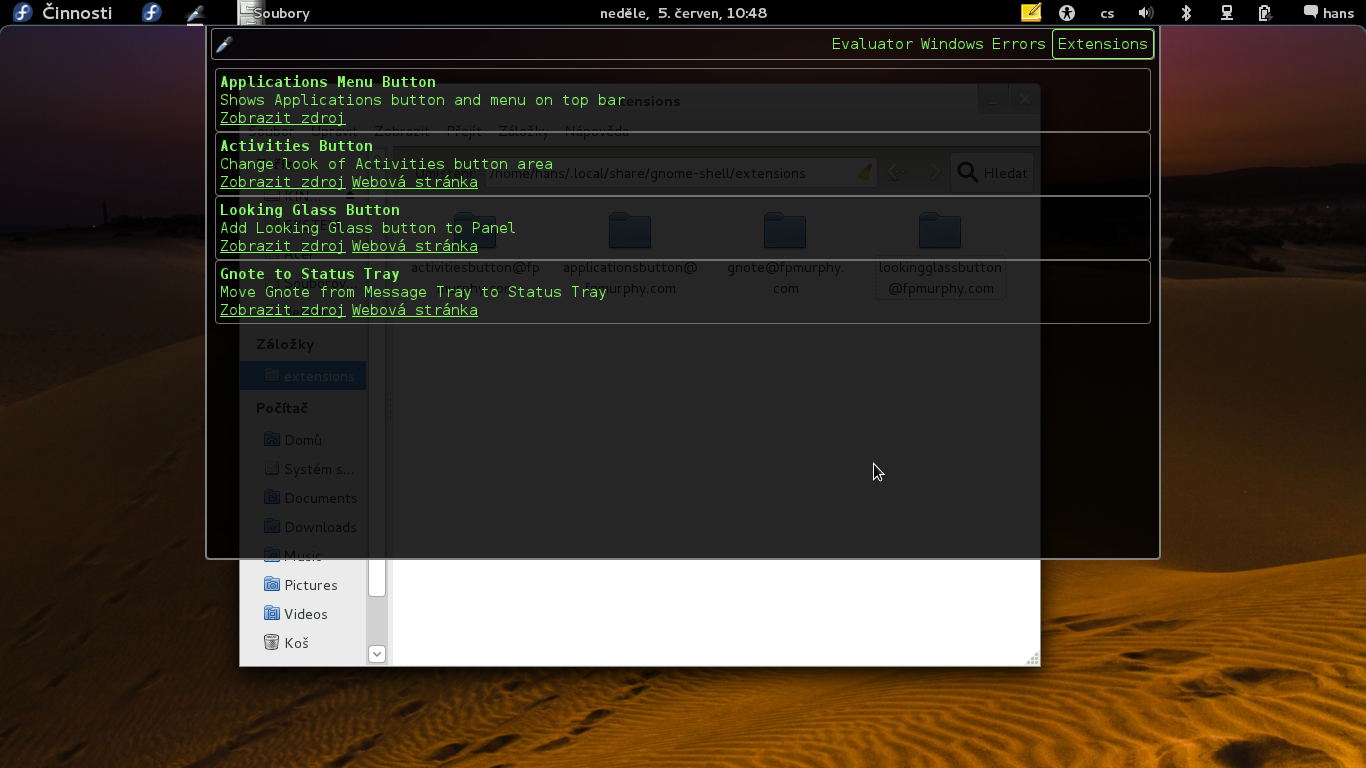View source of Activities Button extension

click(283, 182)
